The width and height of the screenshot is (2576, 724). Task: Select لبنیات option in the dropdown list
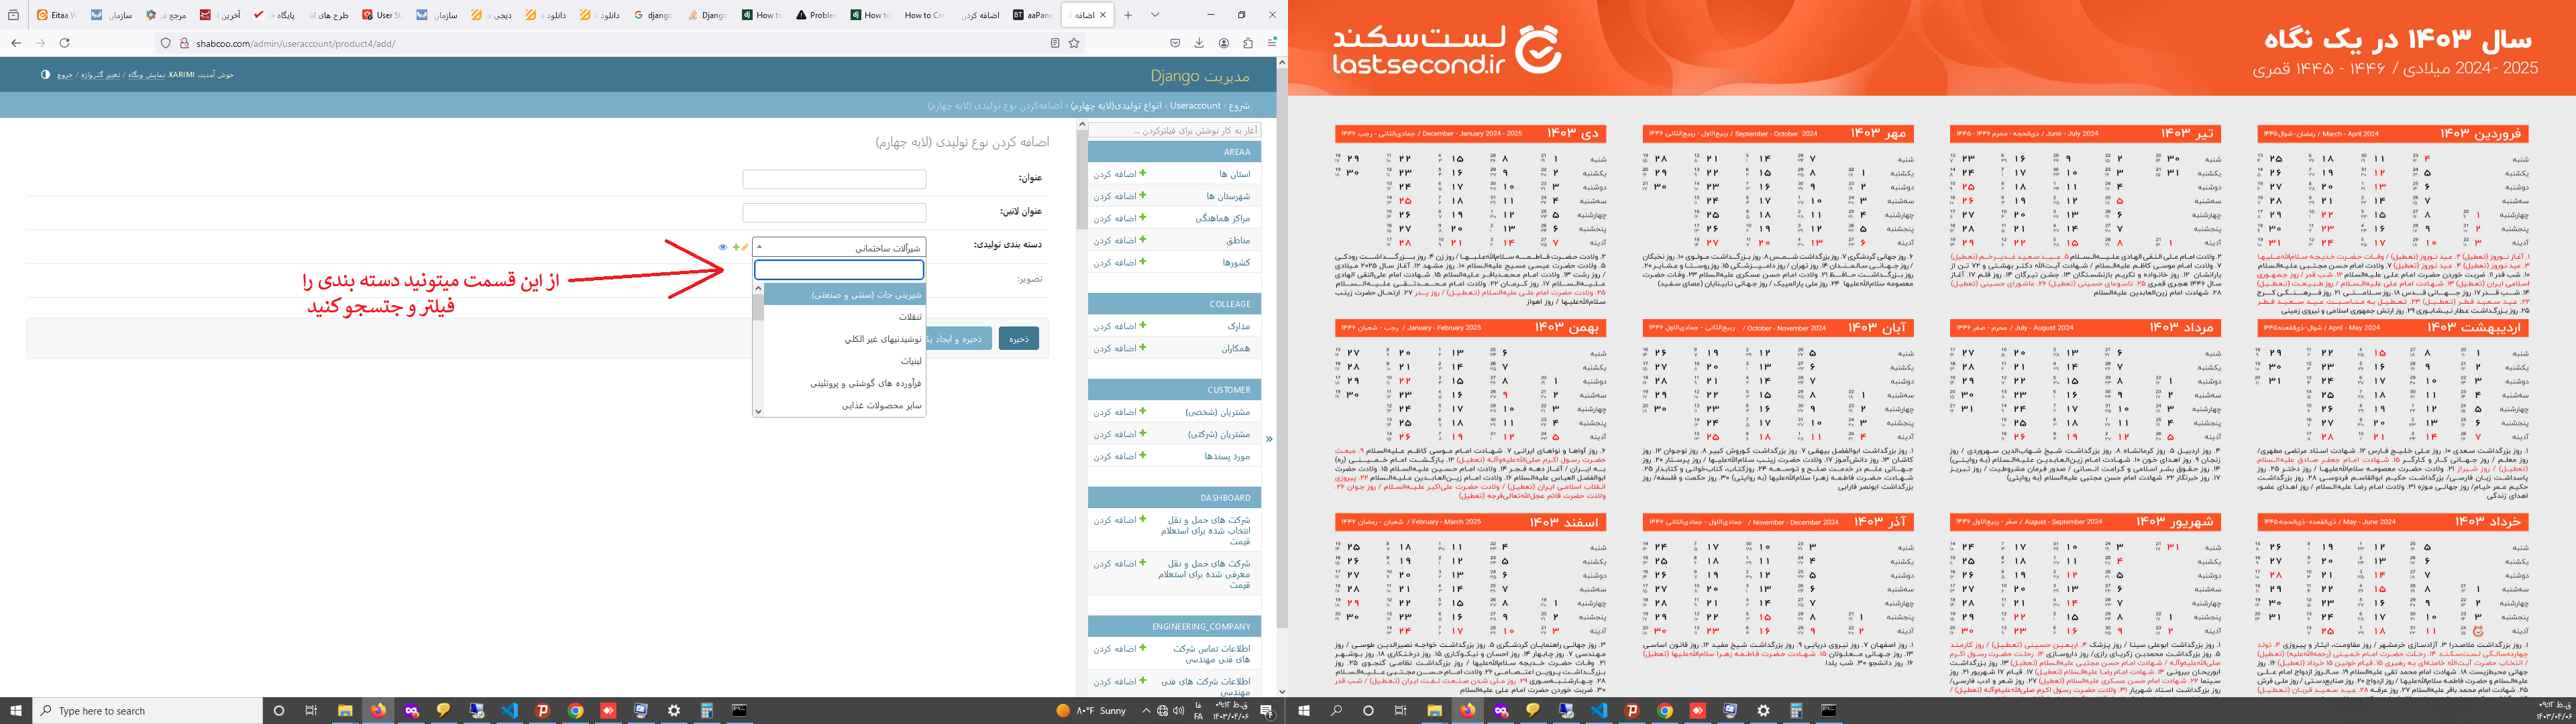coord(910,361)
